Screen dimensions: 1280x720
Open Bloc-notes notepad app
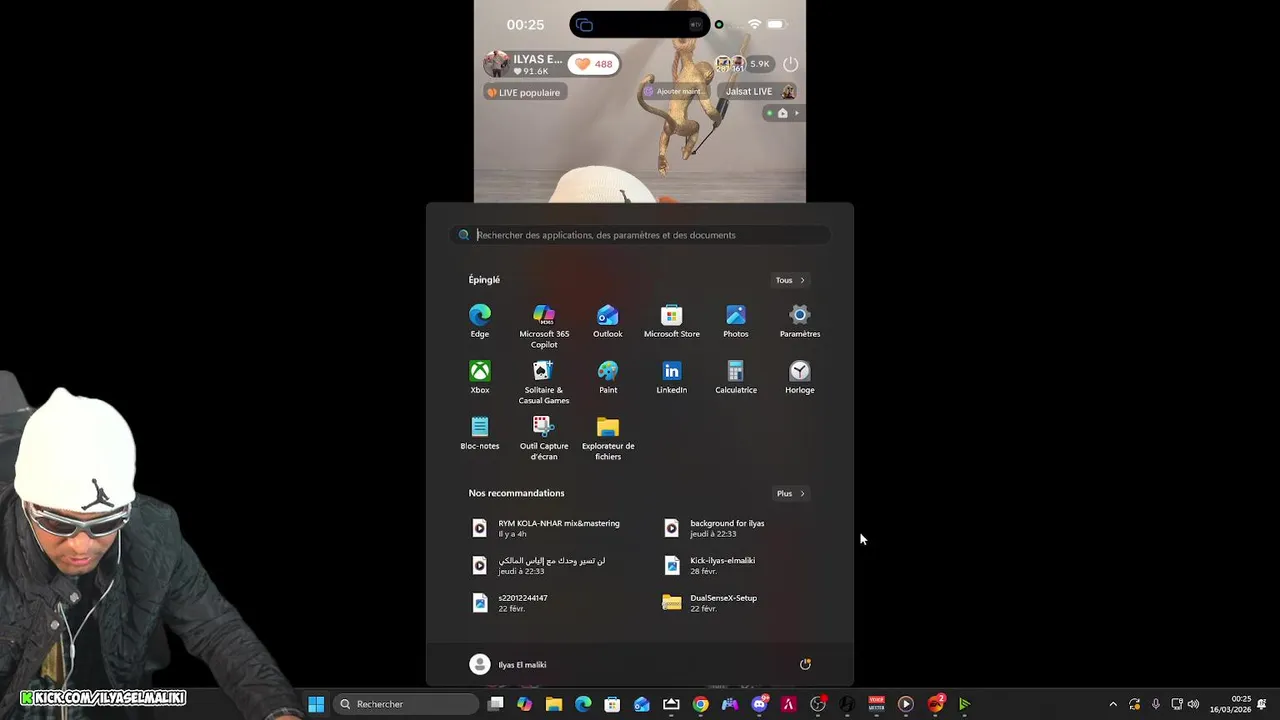pyautogui.click(x=480, y=433)
